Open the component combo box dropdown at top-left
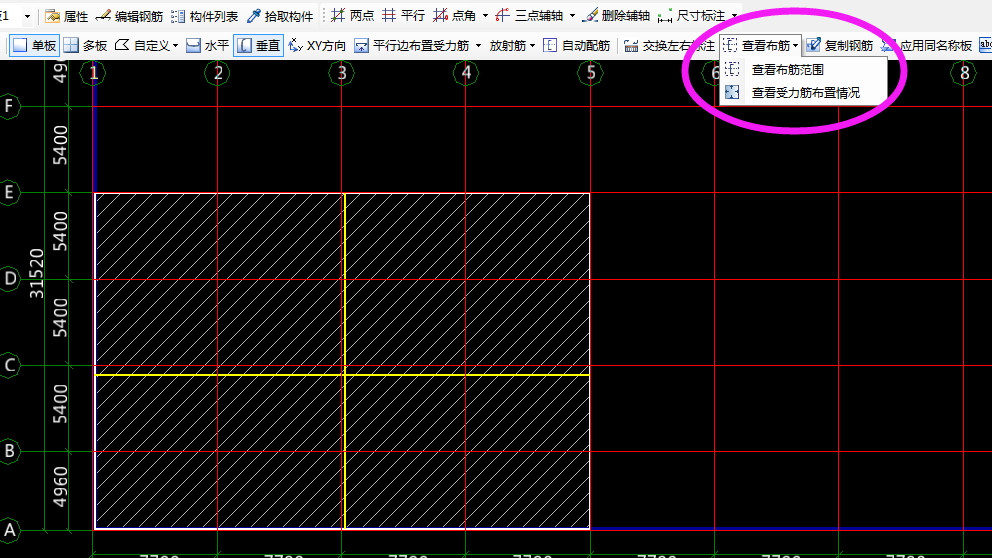Image resolution: width=992 pixels, height=558 pixels. click(x=27, y=16)
